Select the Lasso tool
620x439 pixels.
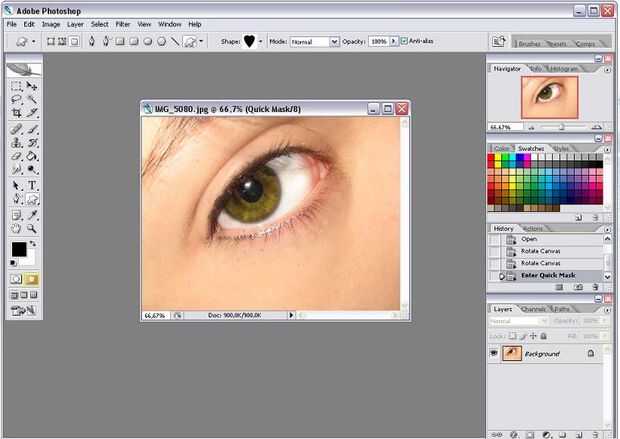click(16, 99)
